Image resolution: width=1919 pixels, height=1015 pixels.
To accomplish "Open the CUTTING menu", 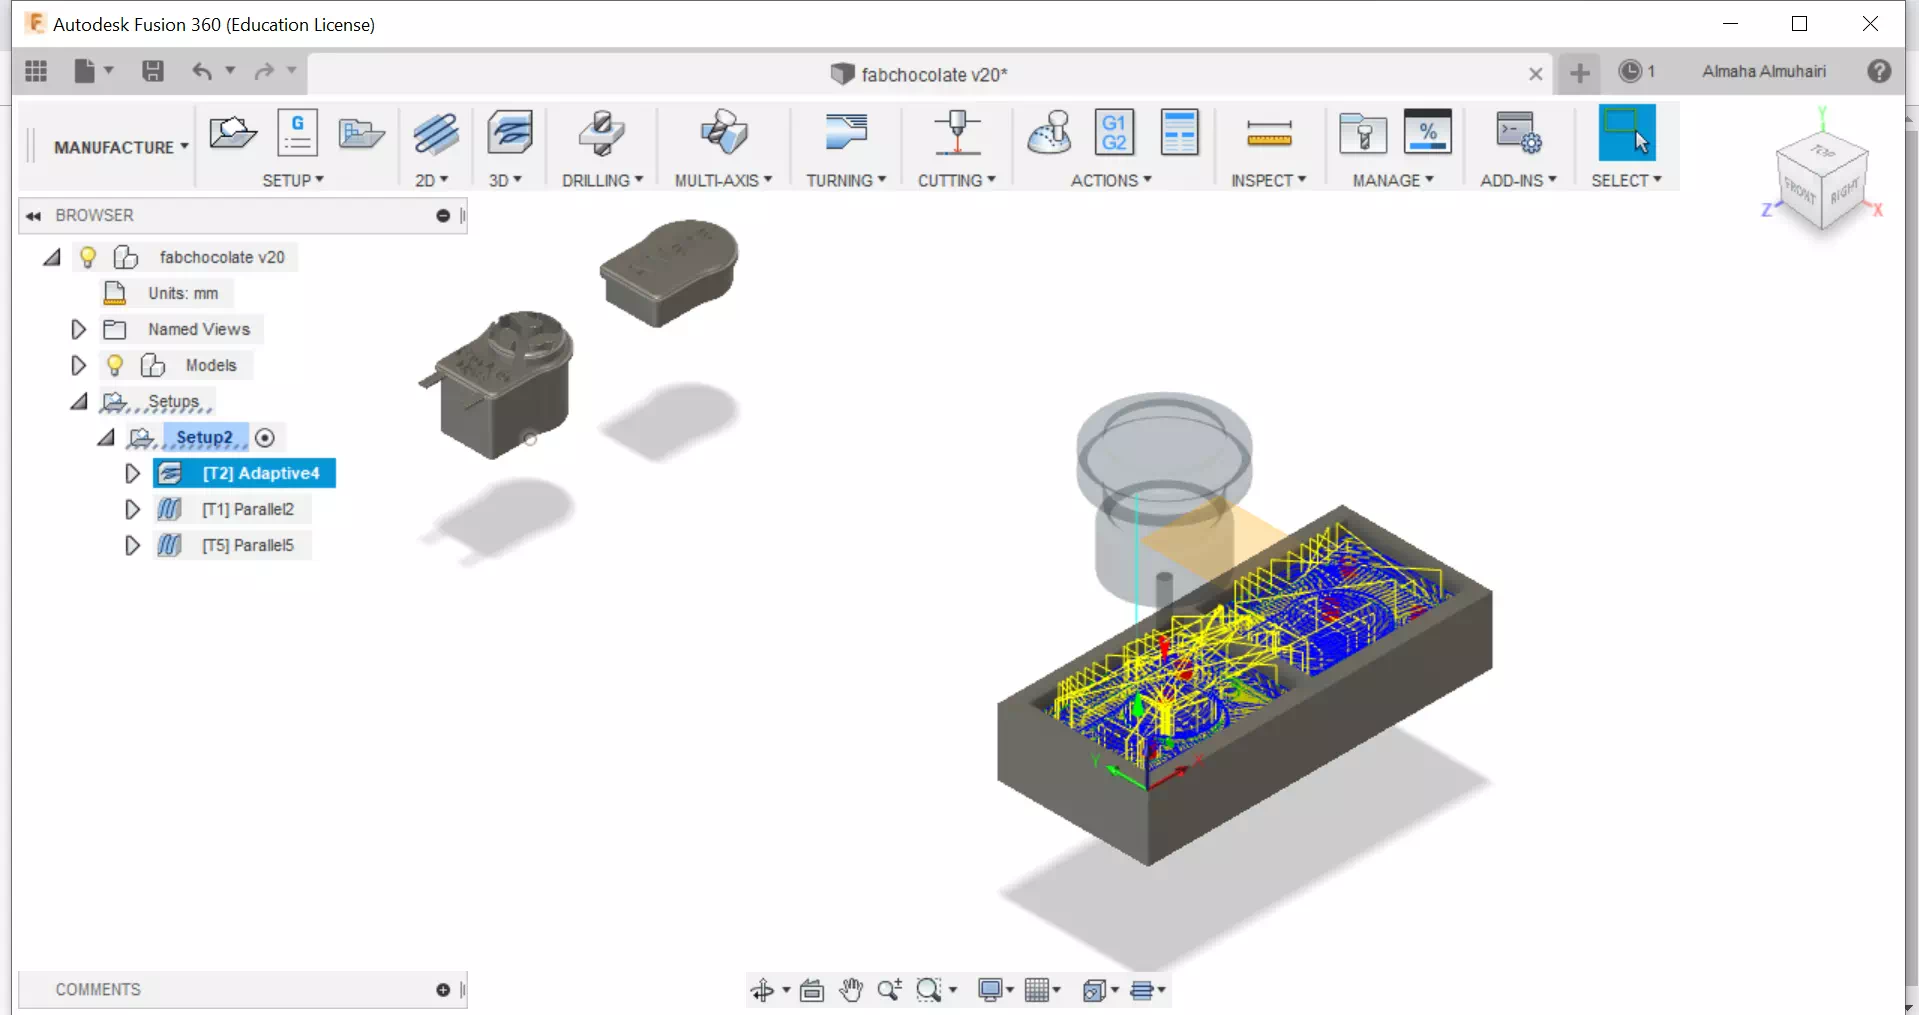I will (x=957, y=180).
